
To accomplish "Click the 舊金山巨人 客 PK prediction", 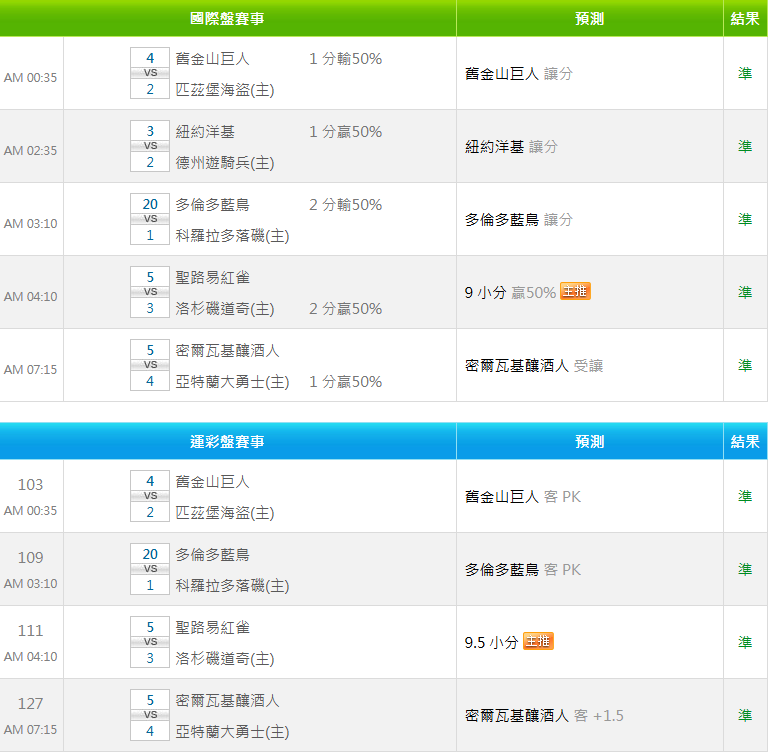I will point(523,496).
